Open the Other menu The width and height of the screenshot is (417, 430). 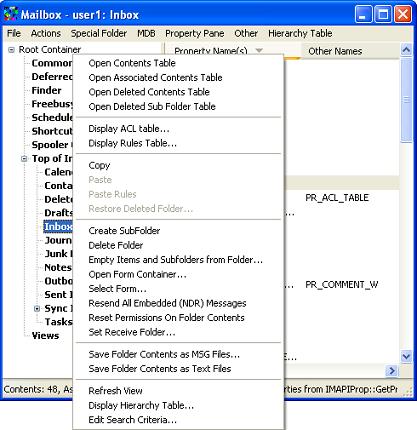246,33
